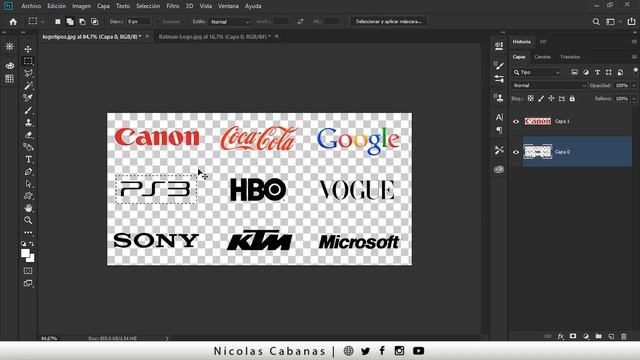Image resolution: width=640 pixels, height=360 pixels.
Task: Select the Brush tool
Action: click(28, 111)
